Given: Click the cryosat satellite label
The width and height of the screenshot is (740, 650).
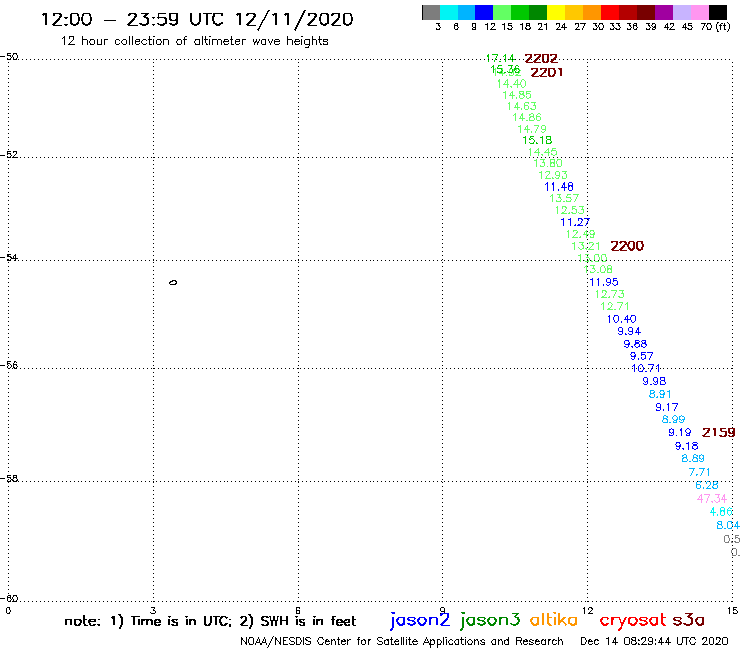Looking at the screenshot, I should tap(633, 620).
